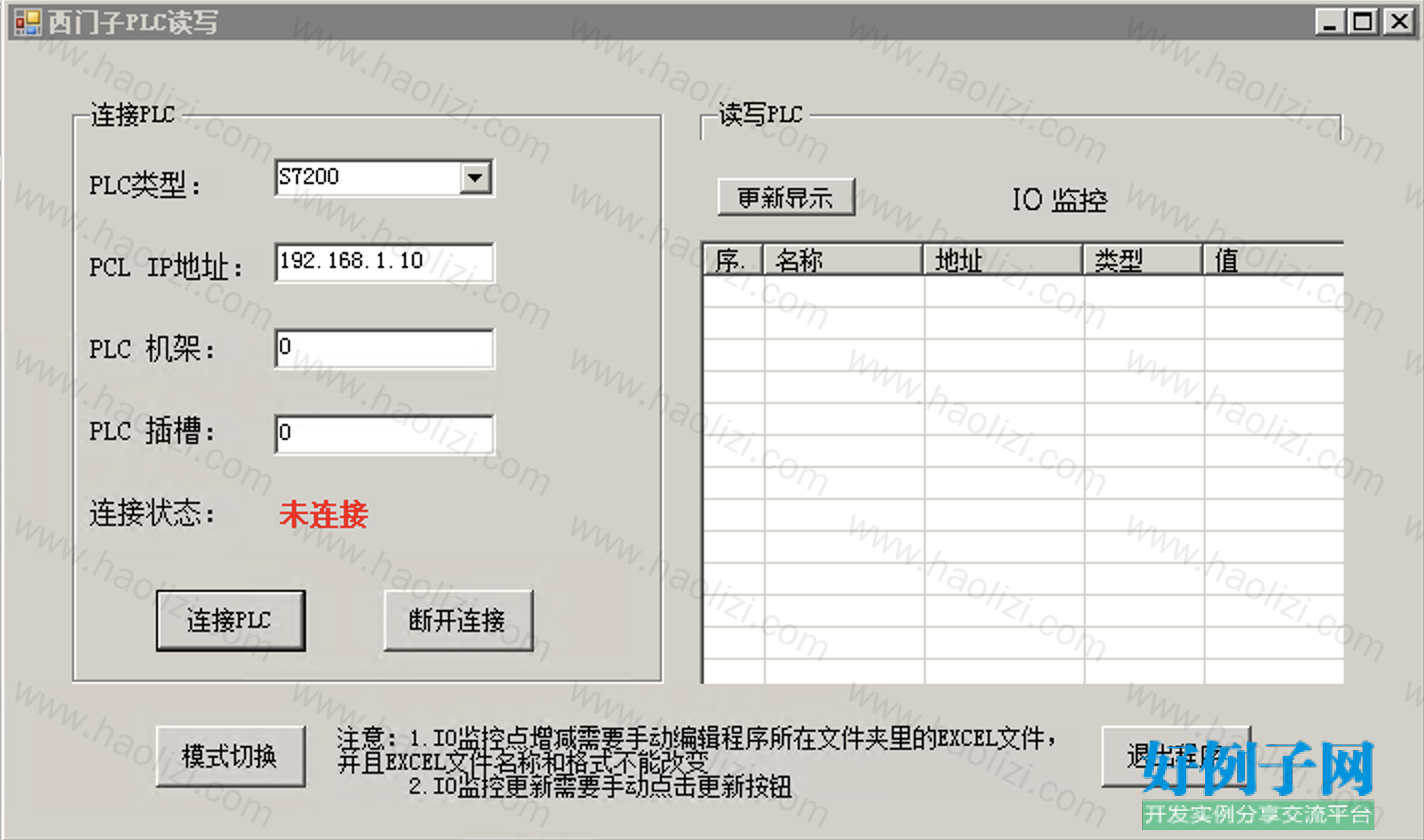The width and height of the screenshot is (1424, 840).
Task: Click the PLC类型： label
Action: (146, 186)
